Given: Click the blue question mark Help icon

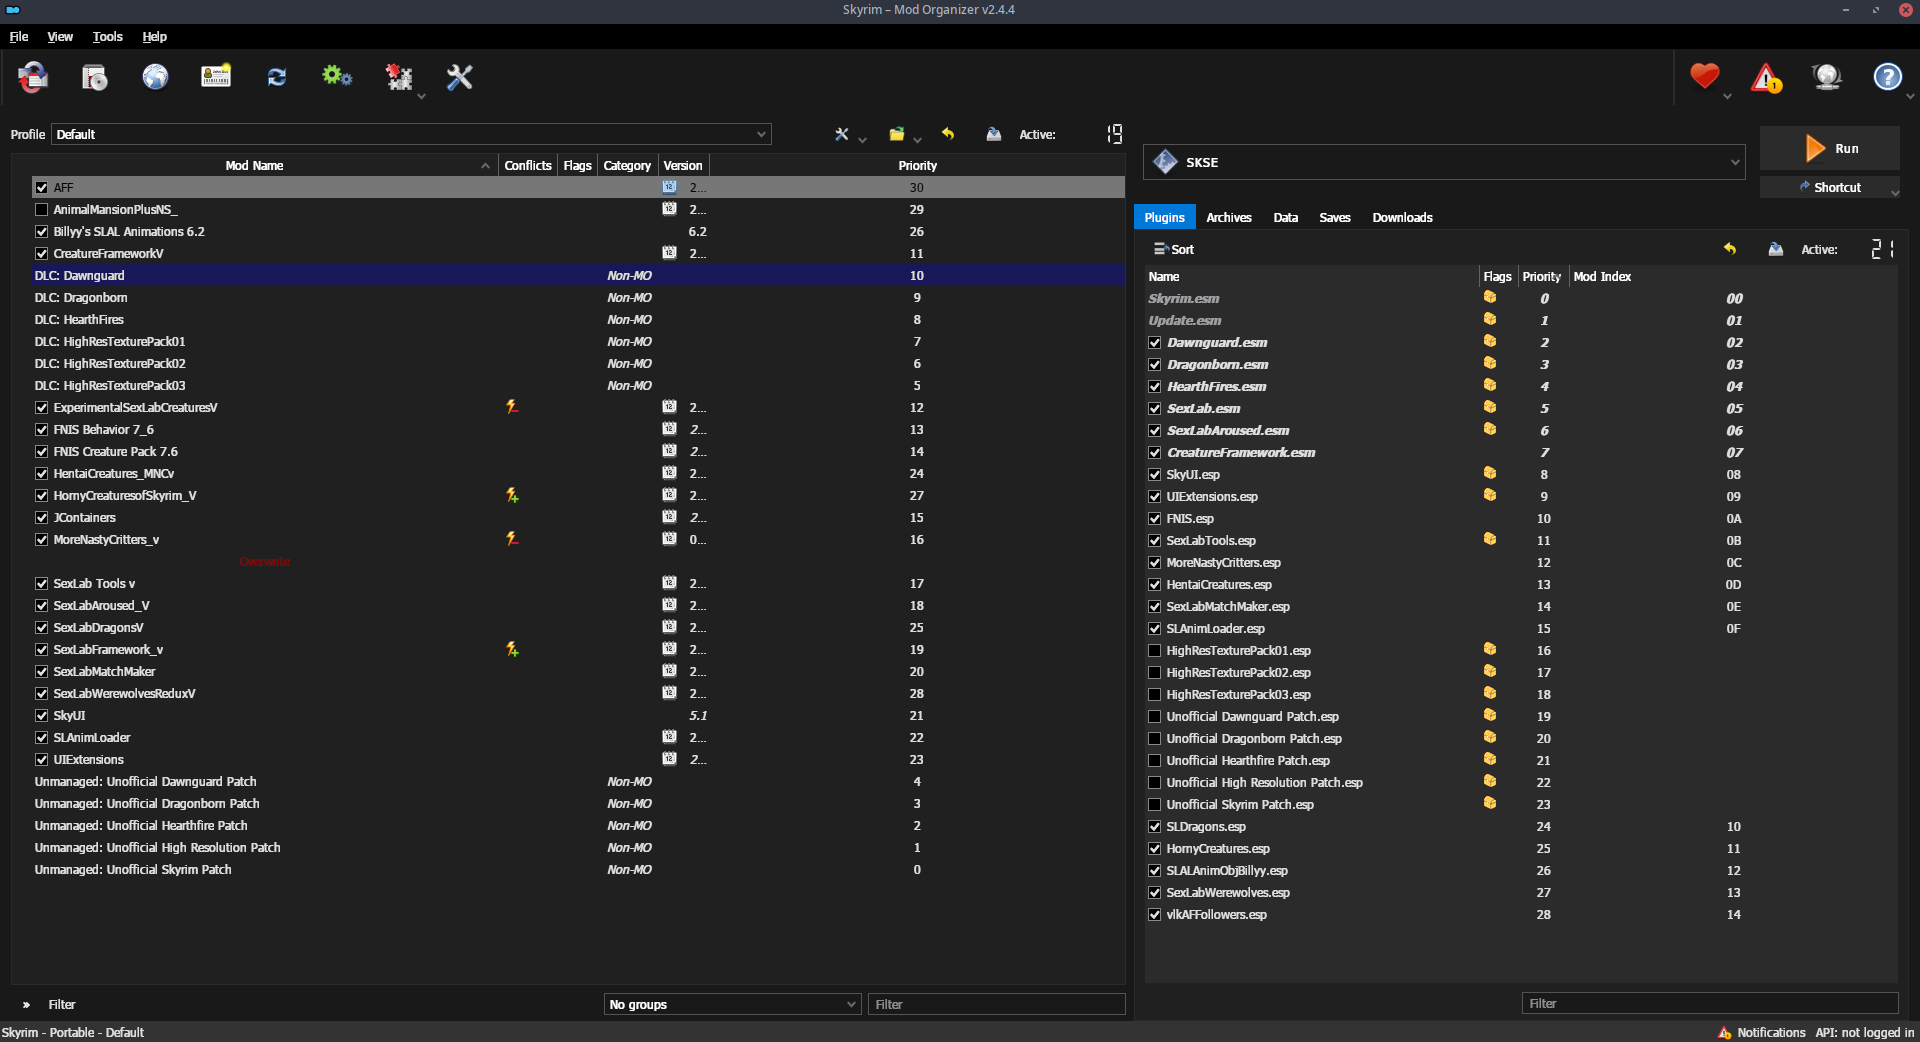Looking at the screenshot, I should point(1887,77).
